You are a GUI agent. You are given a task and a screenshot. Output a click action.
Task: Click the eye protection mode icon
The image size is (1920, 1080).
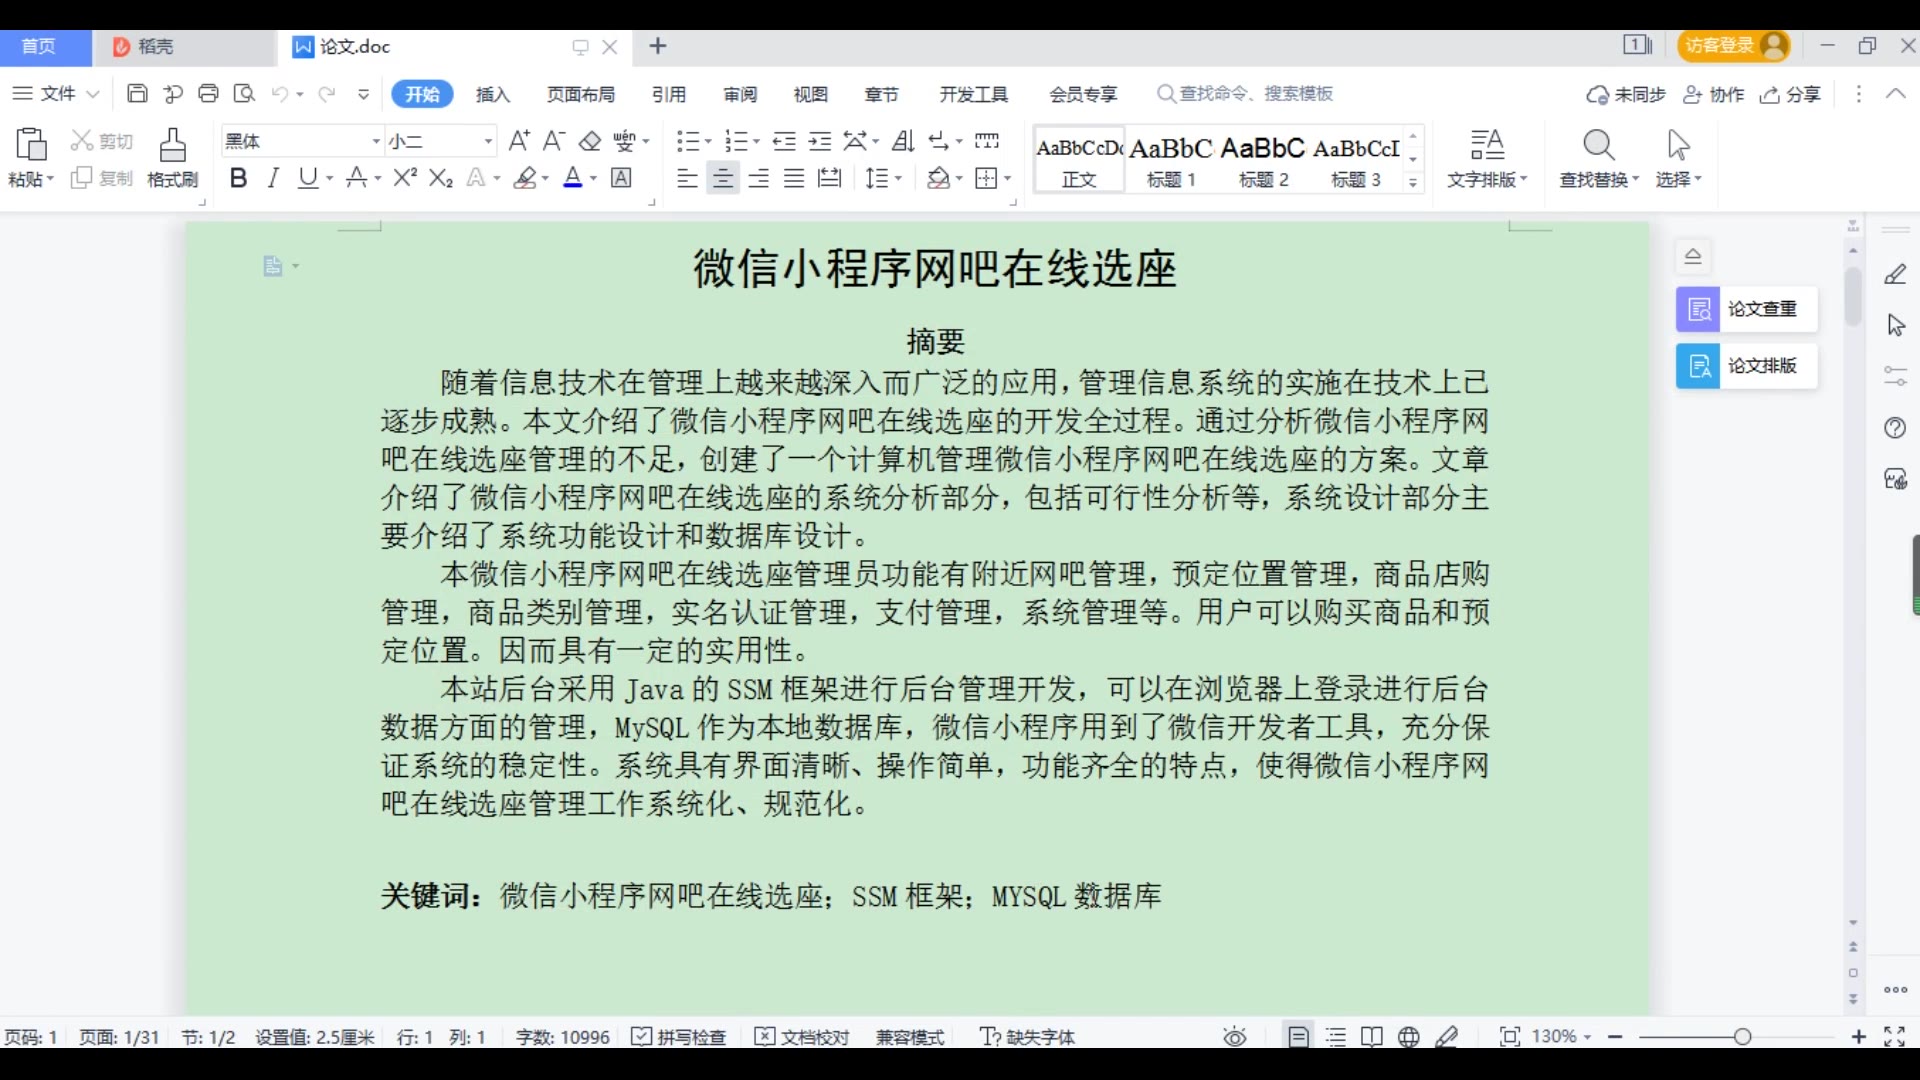click(x=1235, y=1037)
